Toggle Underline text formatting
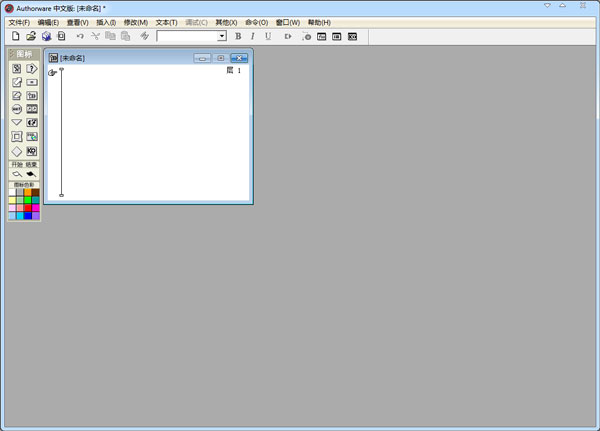This screenshot has width=600, height=431. [x=268, y=36]
